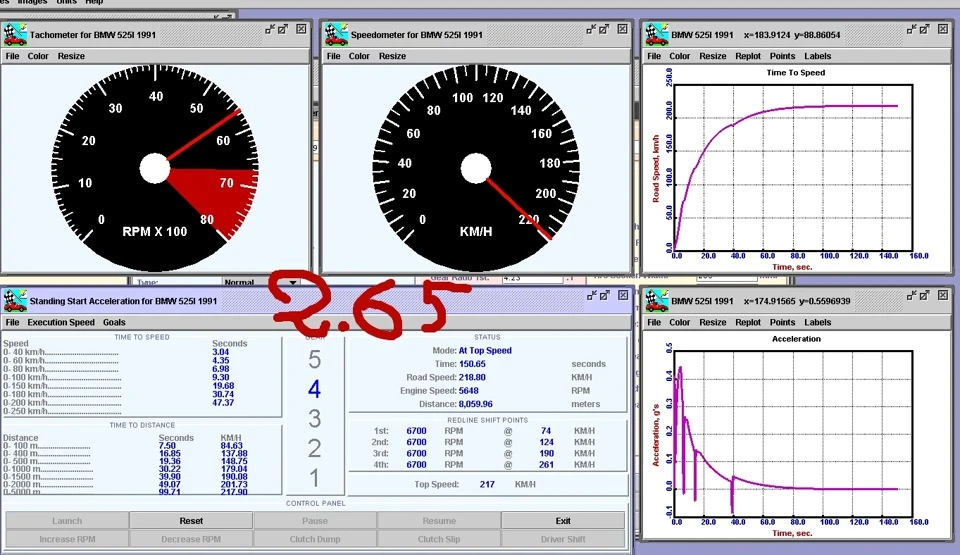Viewport: 960px width, 555px height.
Task: Open Replot menu in Acceleration graph window
Action: (x=748, y=322)
